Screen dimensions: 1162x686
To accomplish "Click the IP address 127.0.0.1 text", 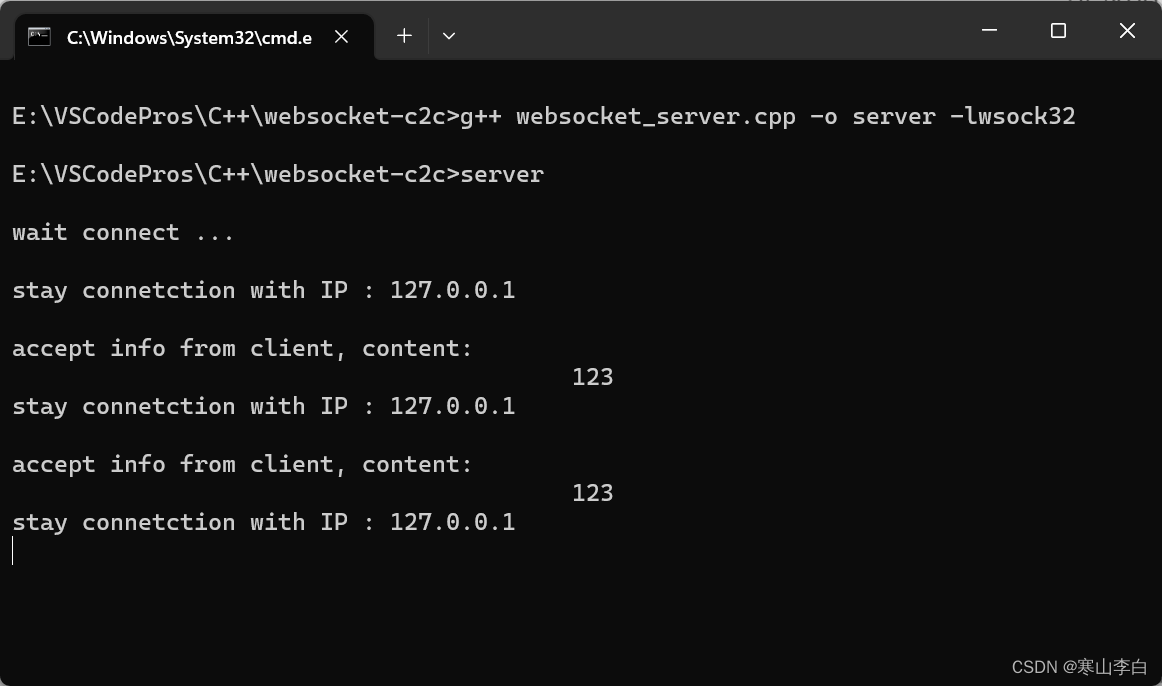I will coord(452,290).
